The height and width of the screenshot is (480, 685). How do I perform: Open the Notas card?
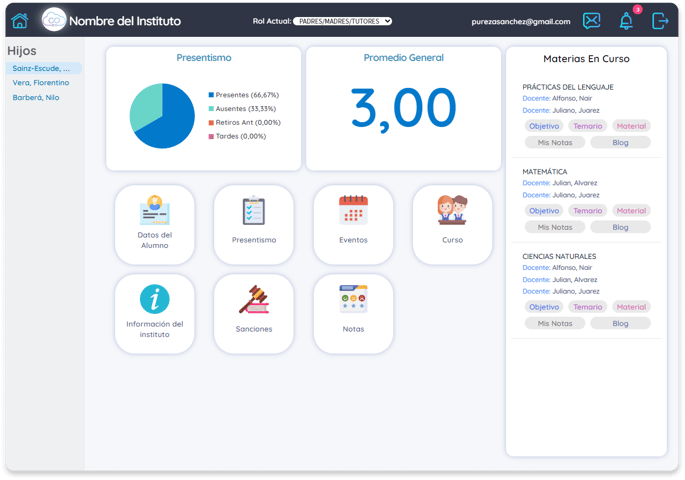(x=353, y=314)
